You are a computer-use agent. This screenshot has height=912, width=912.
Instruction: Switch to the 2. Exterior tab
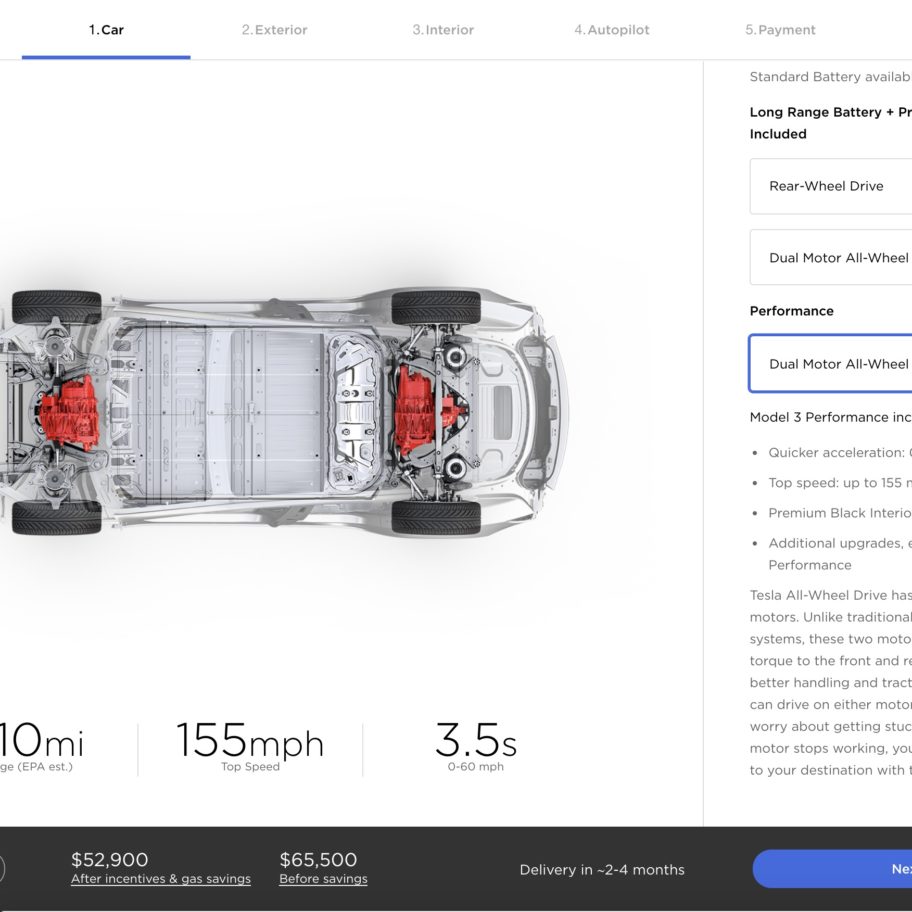click(275, 30)
